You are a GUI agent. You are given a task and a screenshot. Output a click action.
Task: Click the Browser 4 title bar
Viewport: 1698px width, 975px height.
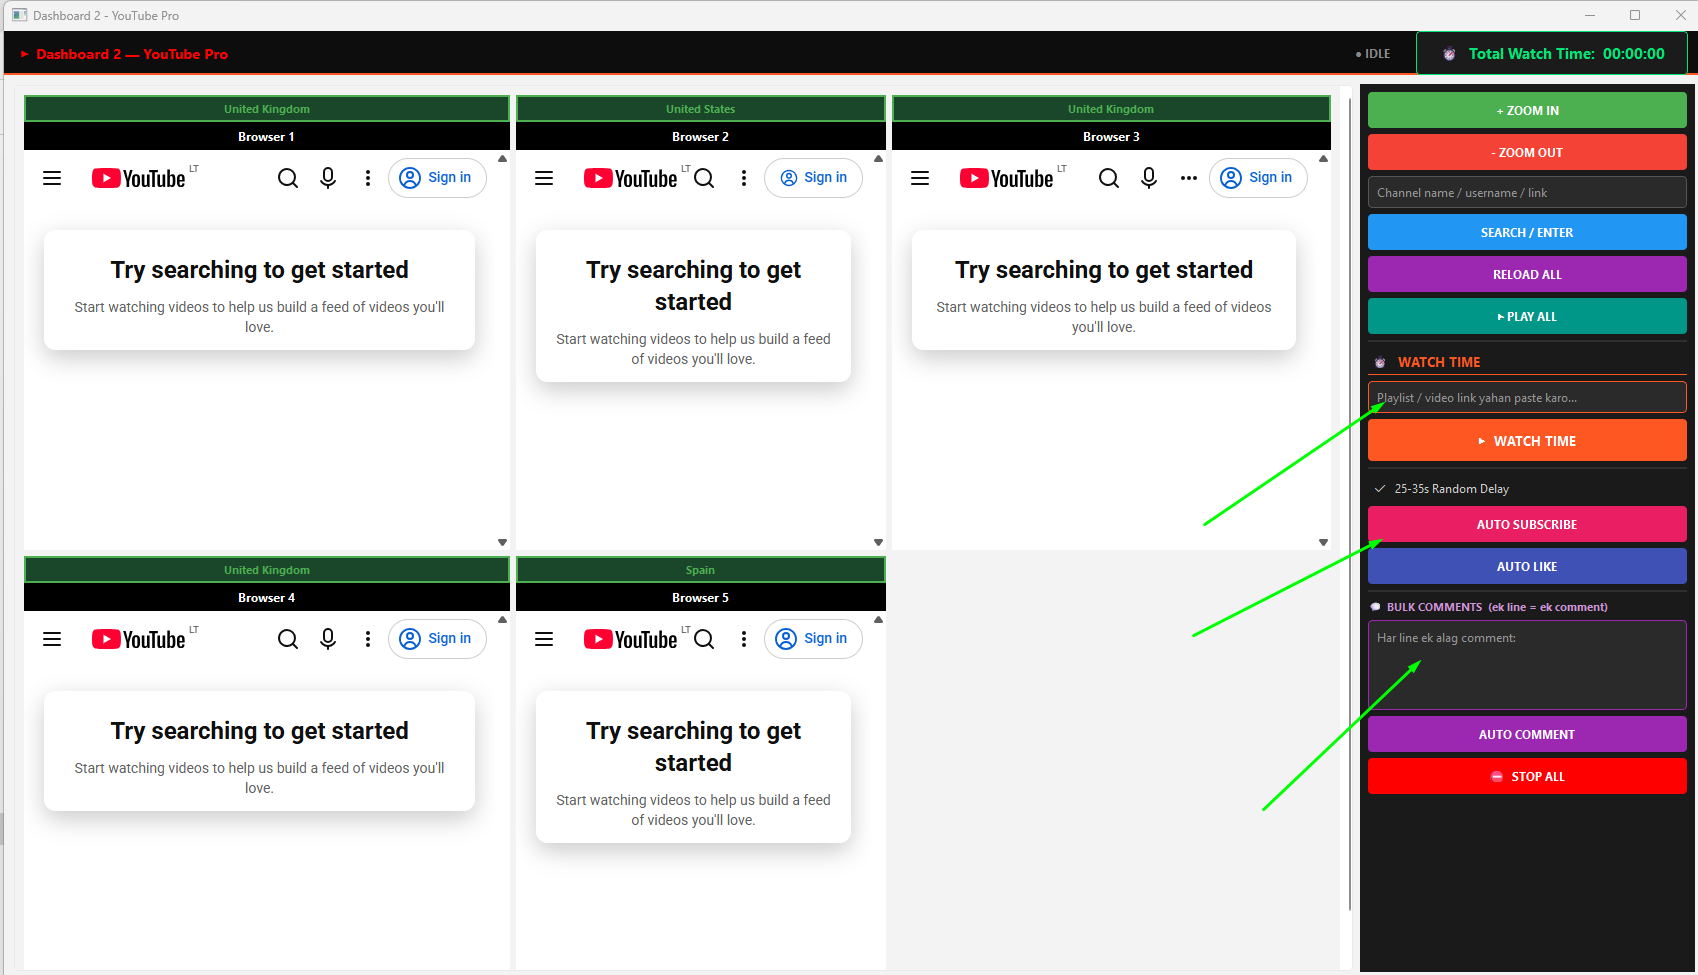click(266, 597)
